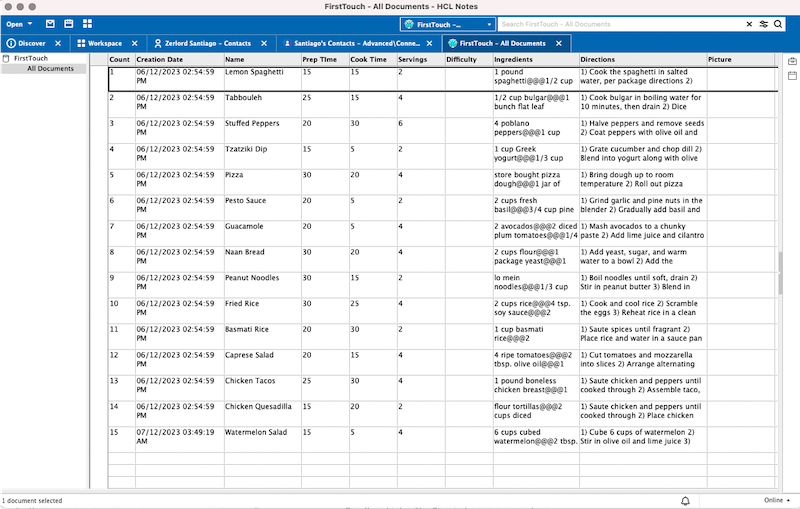The height and width of the screenshot is (509, 800).
Task: Expand the Open menu button
Action: 19,24
